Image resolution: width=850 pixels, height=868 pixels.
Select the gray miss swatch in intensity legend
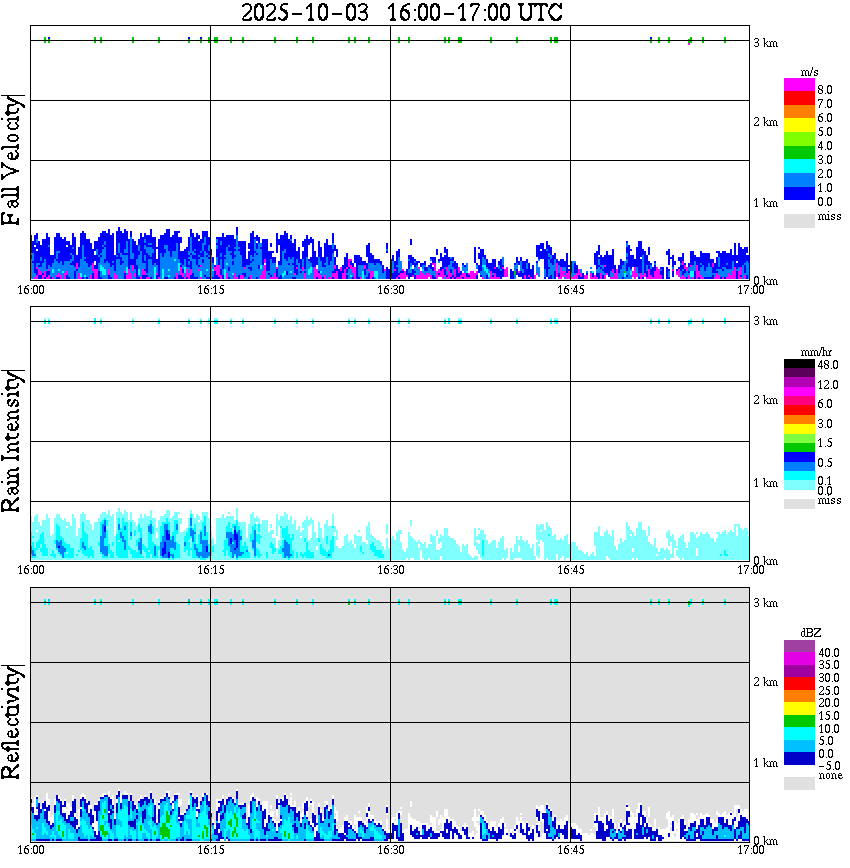[x=799, y=504]
